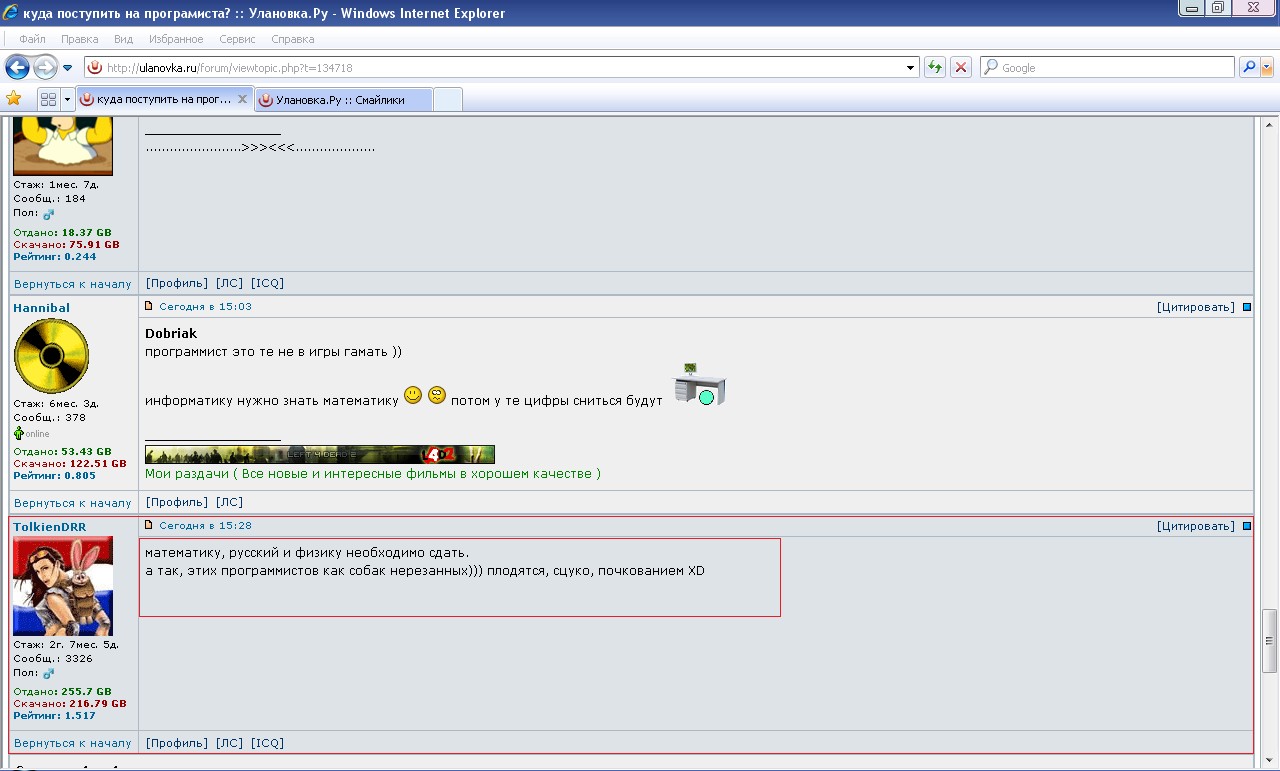The image size is (1280, 771).
Task: Open the Вид menu
Action: (x=123, y=39)
